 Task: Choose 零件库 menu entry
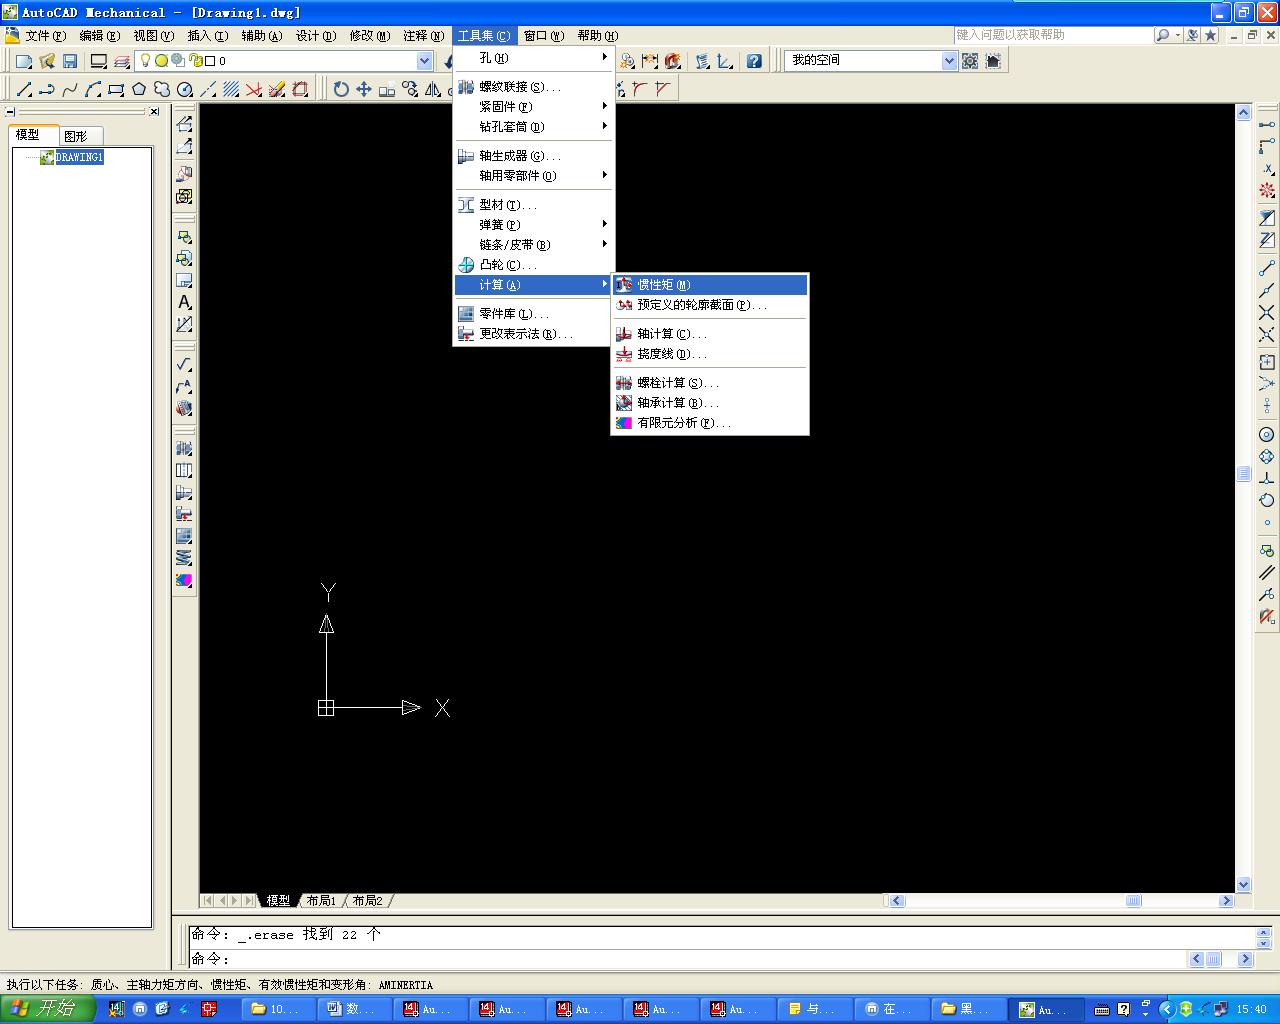click(534, 314)
